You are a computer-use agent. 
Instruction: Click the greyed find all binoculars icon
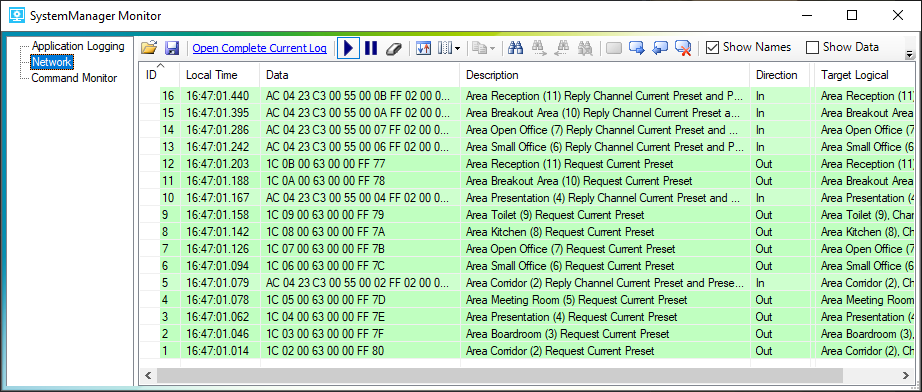pos(584,48)
